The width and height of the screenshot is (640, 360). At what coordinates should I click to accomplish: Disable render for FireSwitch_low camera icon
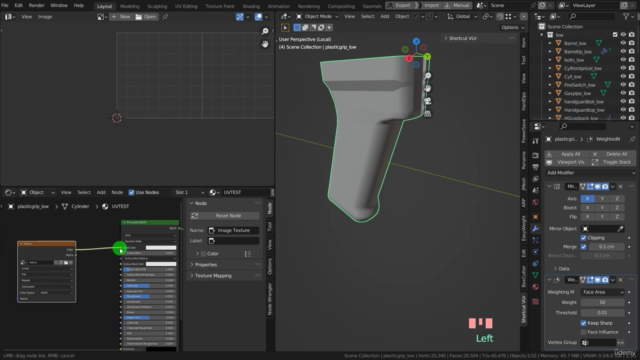coord(632,85)
